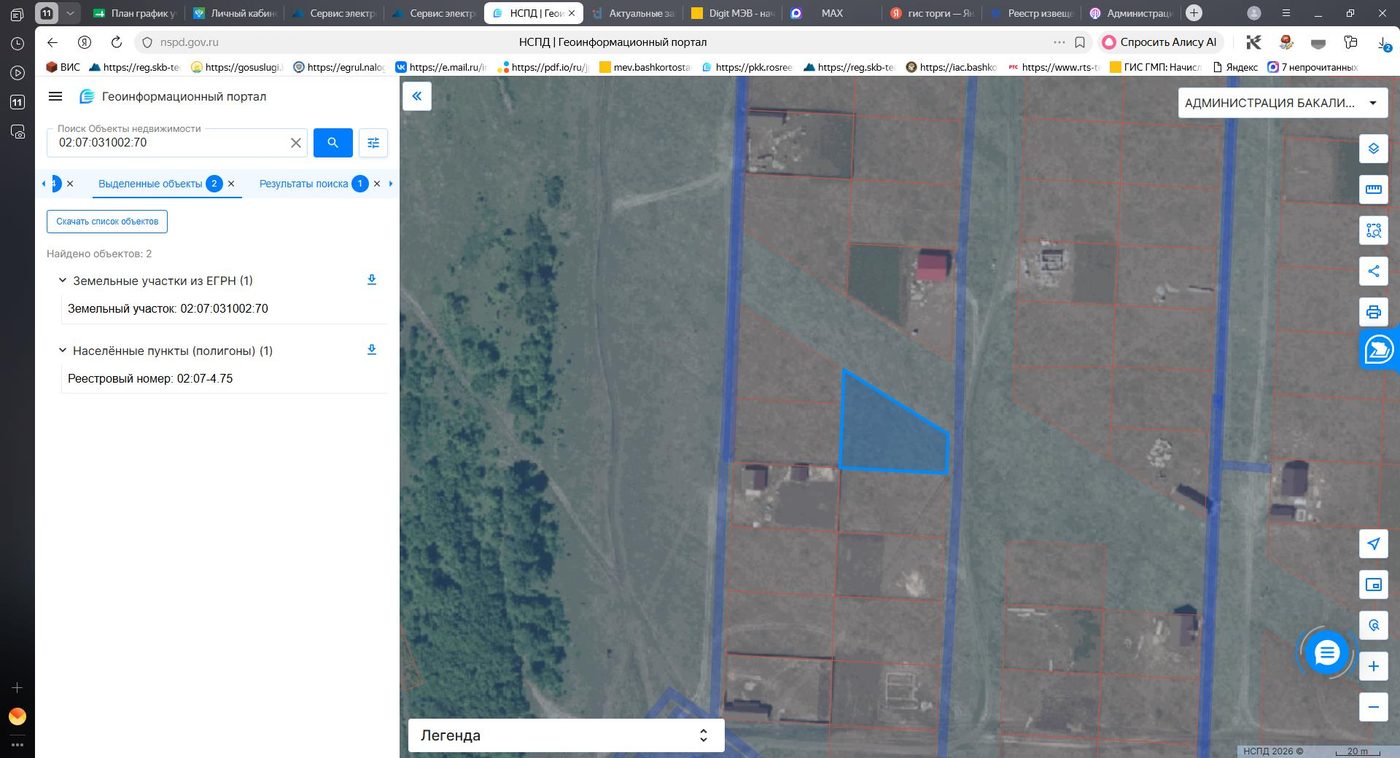Open the map layers panel icon
The width and height of the screenshot is (1400, 758).
click(1373, 148)
